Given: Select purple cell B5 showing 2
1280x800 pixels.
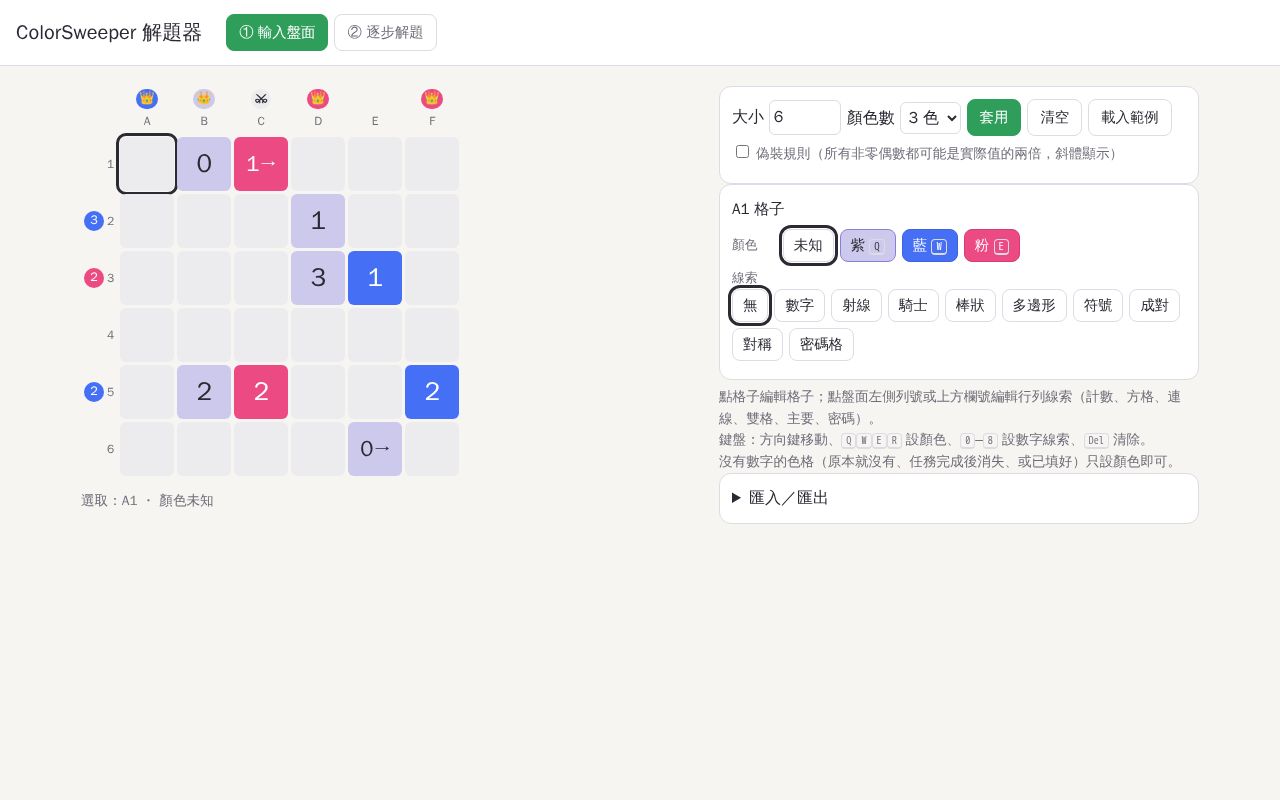Looking at the screenshot, I should pos(204,392).
